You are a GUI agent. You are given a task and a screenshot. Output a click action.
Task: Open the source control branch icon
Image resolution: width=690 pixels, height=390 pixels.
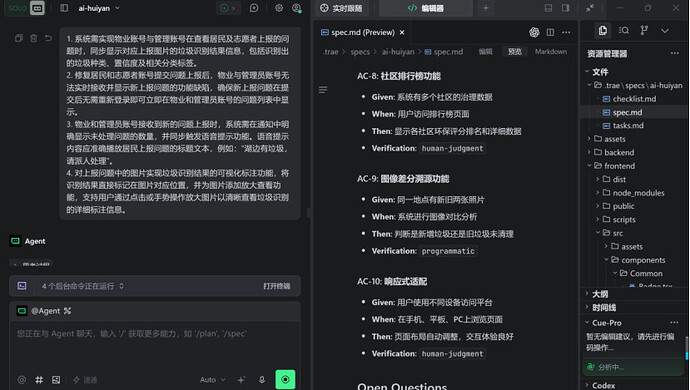(x=644, y=30)
